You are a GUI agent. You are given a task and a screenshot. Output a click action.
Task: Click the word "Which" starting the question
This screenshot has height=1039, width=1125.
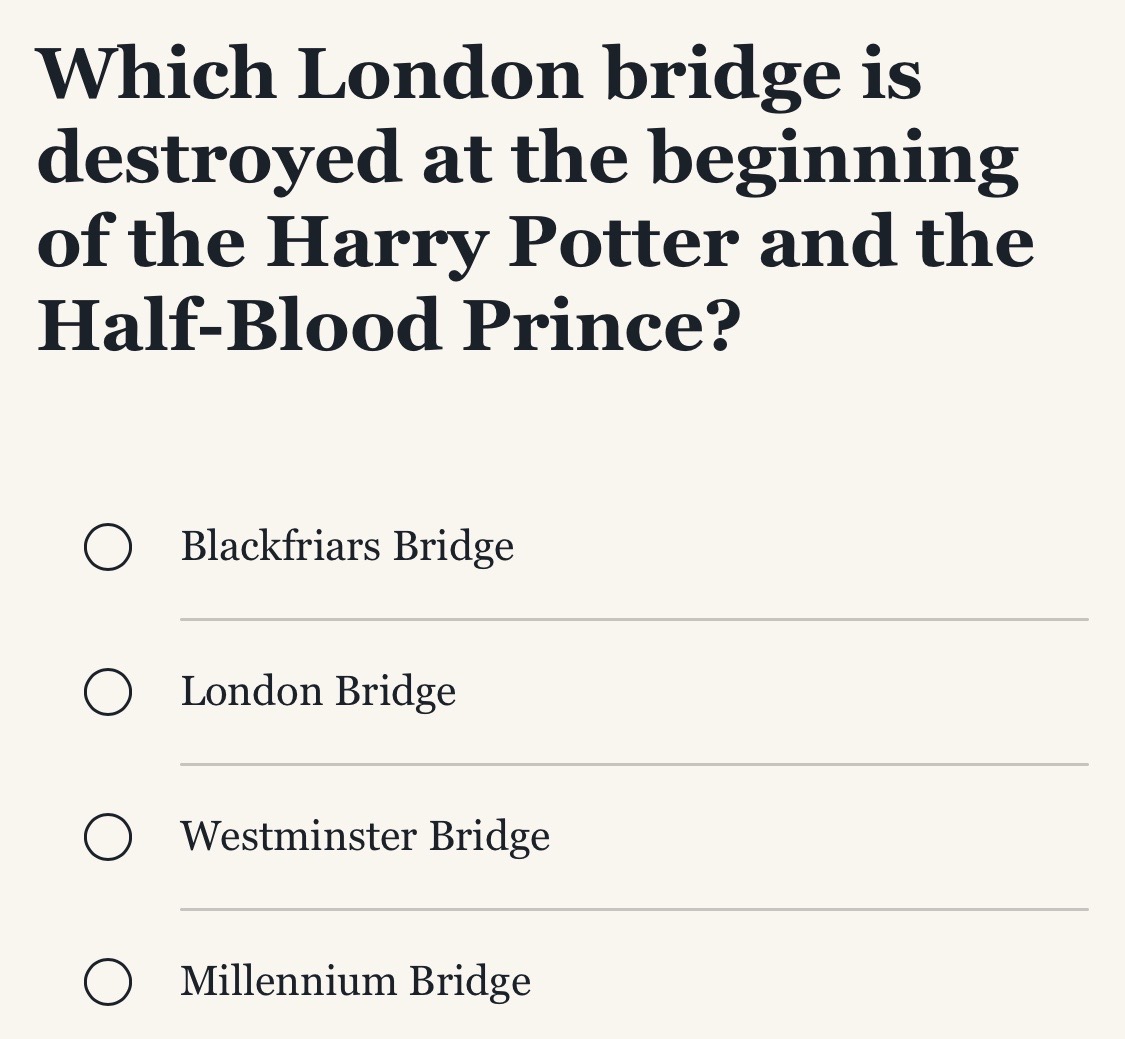click(157, 75)
